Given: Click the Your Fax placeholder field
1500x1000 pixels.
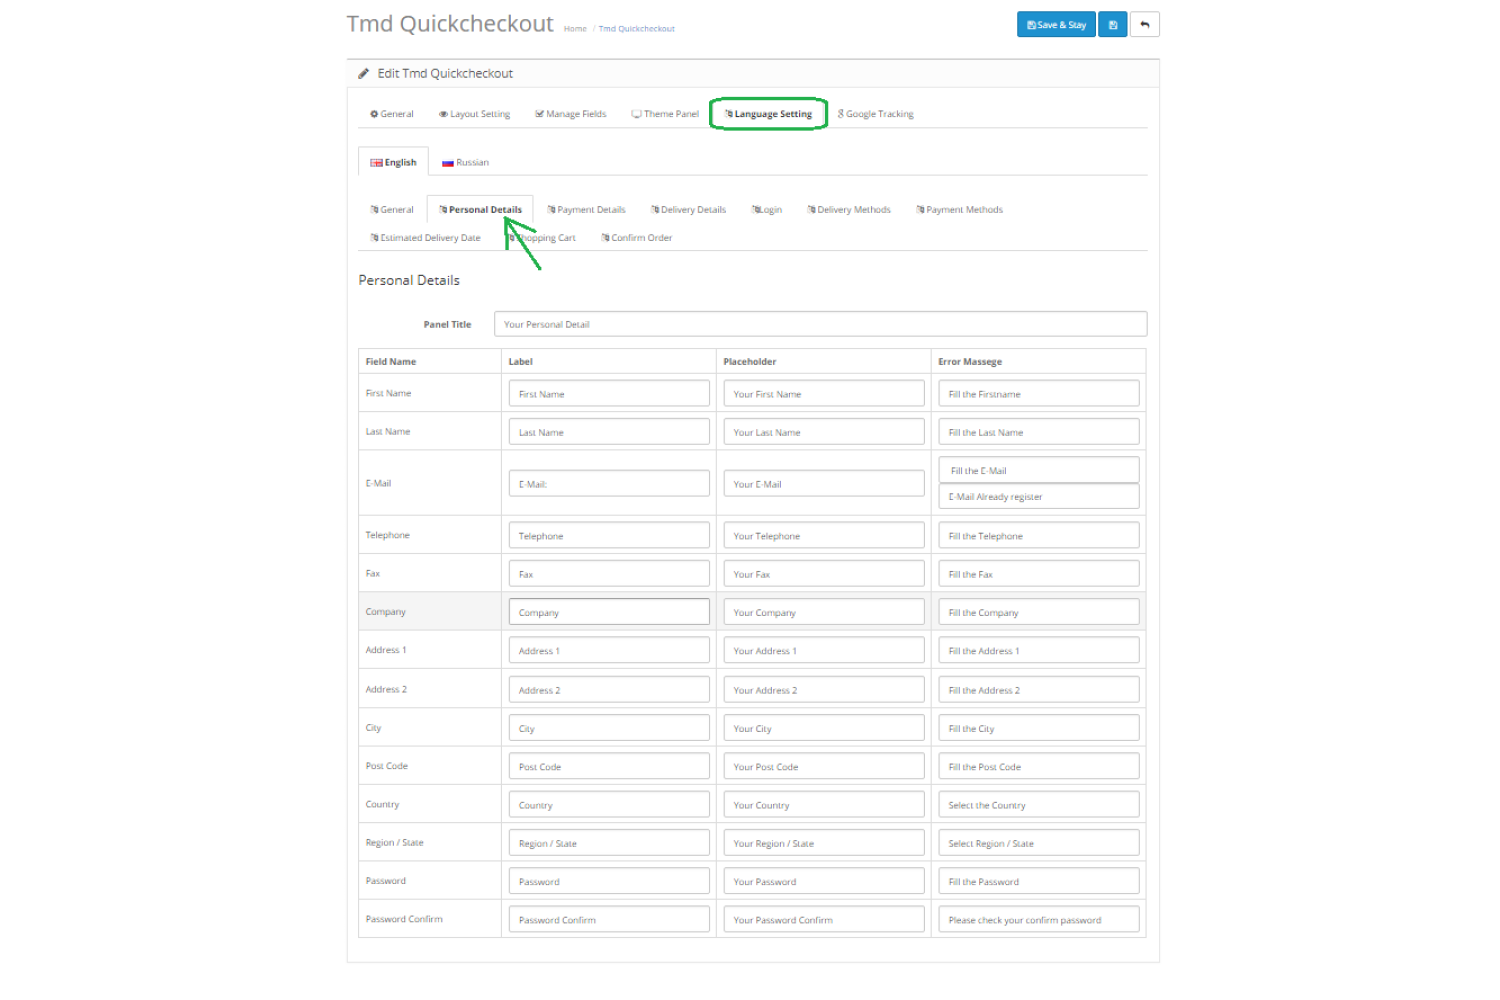Looking at the screenshot, I should pos(824,574).
